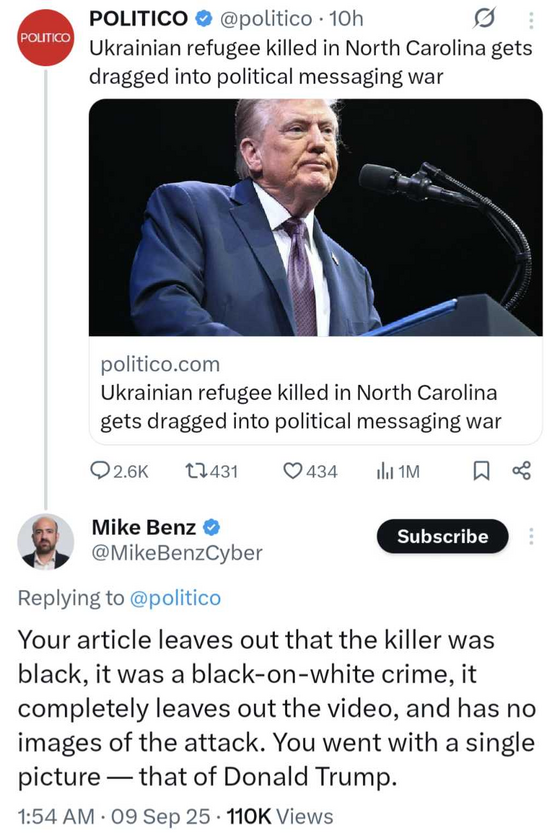Screen dimensions: 560x840
Task: Subscribe to Mike Benz
Action: click(443, 536)
